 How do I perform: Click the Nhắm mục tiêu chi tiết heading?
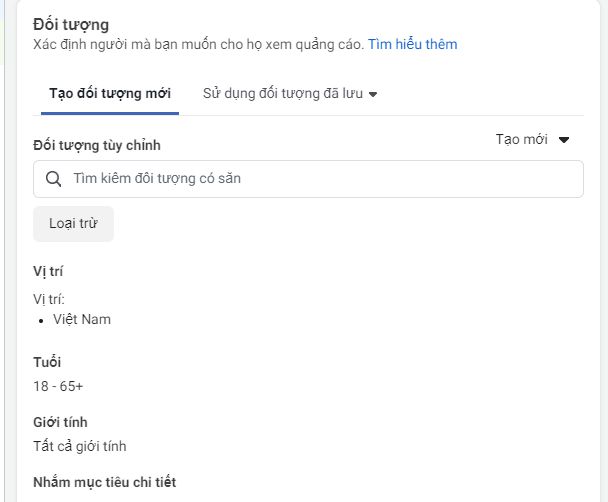pos(105,482)
